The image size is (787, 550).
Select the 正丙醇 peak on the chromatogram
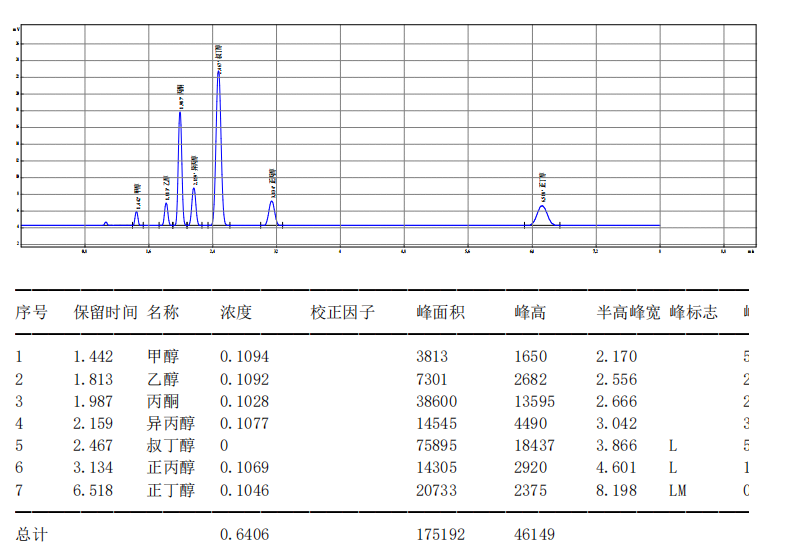[x=271, y=205]
